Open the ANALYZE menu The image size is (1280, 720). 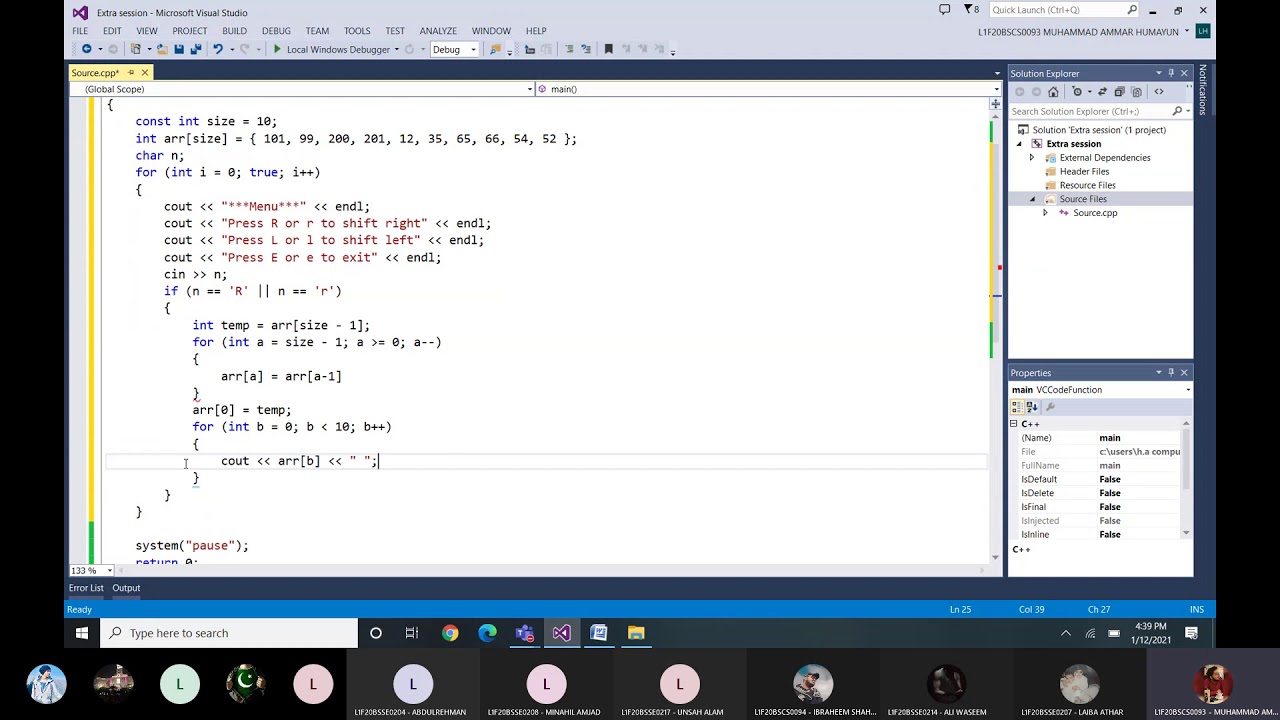click(x=438, y=31)
